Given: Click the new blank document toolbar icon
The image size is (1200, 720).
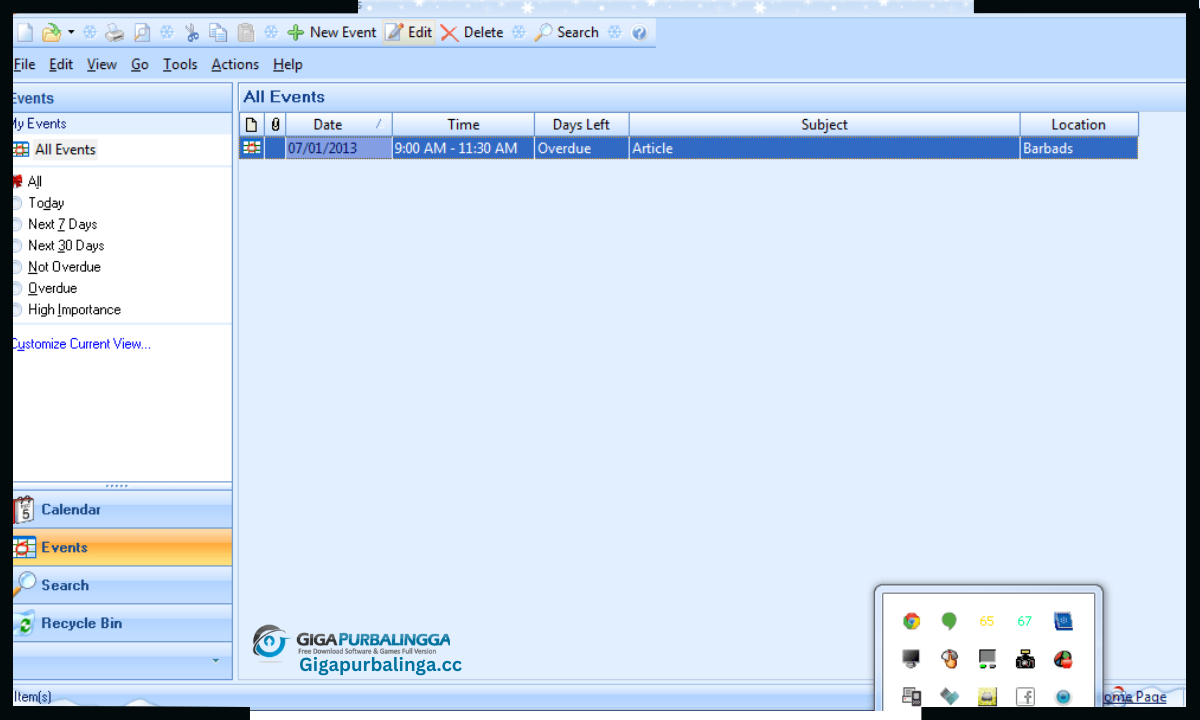Looking at the screenshot, I should 24,32.
